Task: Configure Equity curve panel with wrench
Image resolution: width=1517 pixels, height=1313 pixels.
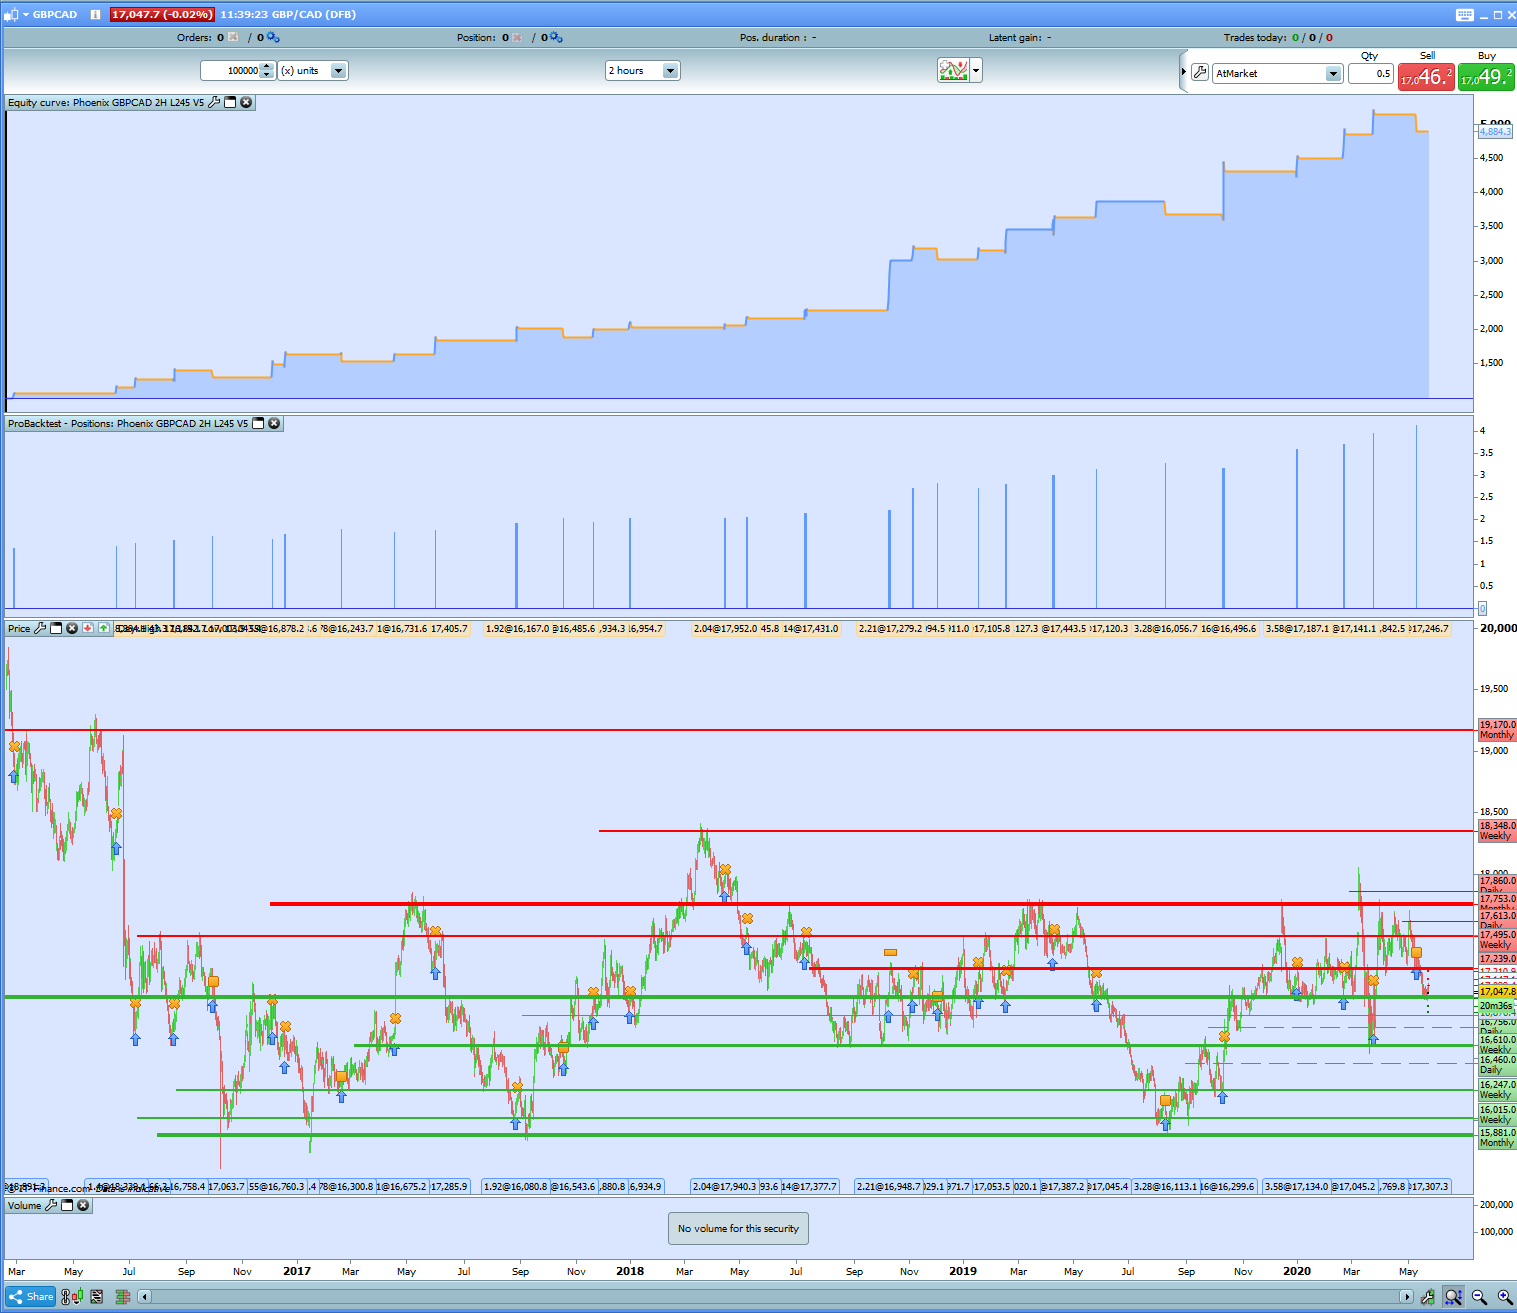Action: pos(214,102)
